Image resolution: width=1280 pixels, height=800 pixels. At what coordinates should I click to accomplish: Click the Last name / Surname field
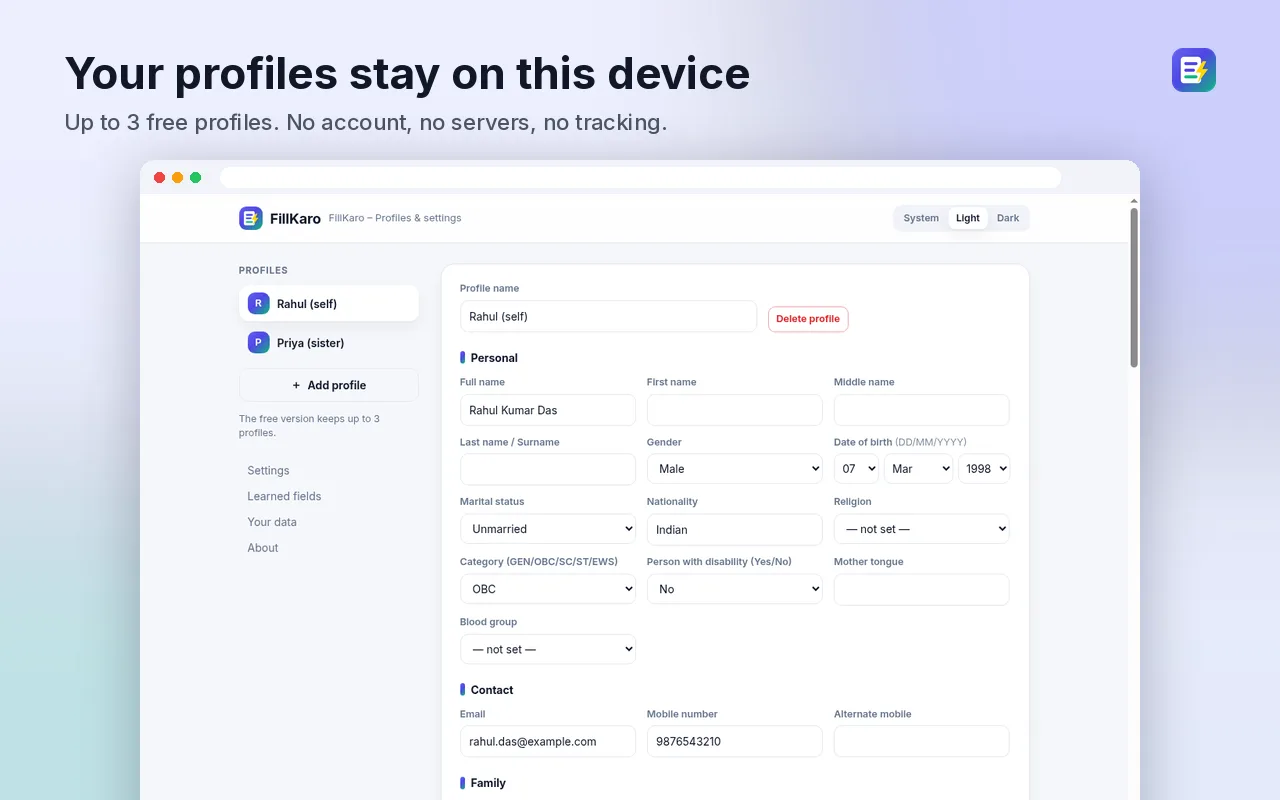coord(548,470)
